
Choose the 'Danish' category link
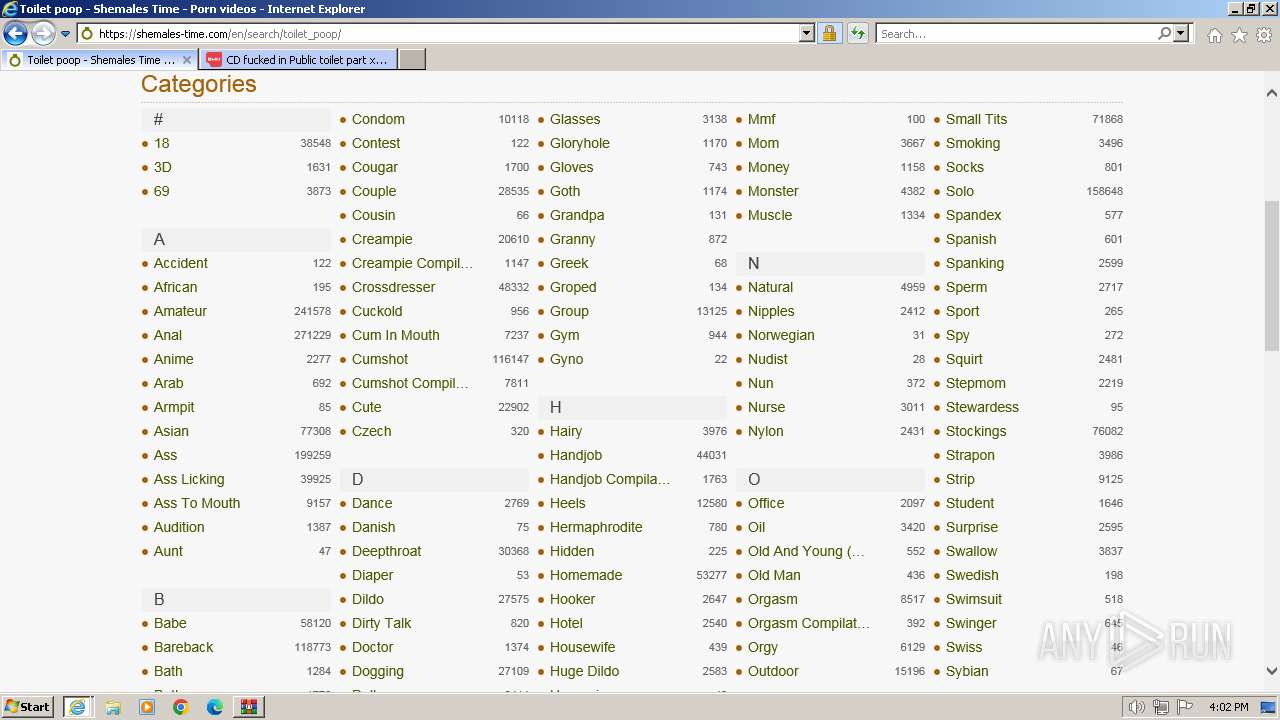tap(373, 527)
